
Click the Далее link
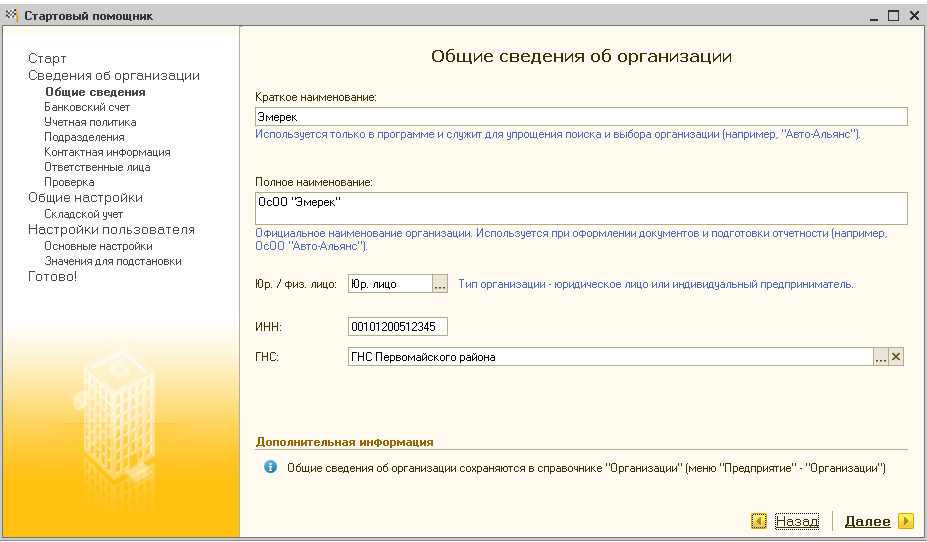pyautogui.click(x=867, y=521)
